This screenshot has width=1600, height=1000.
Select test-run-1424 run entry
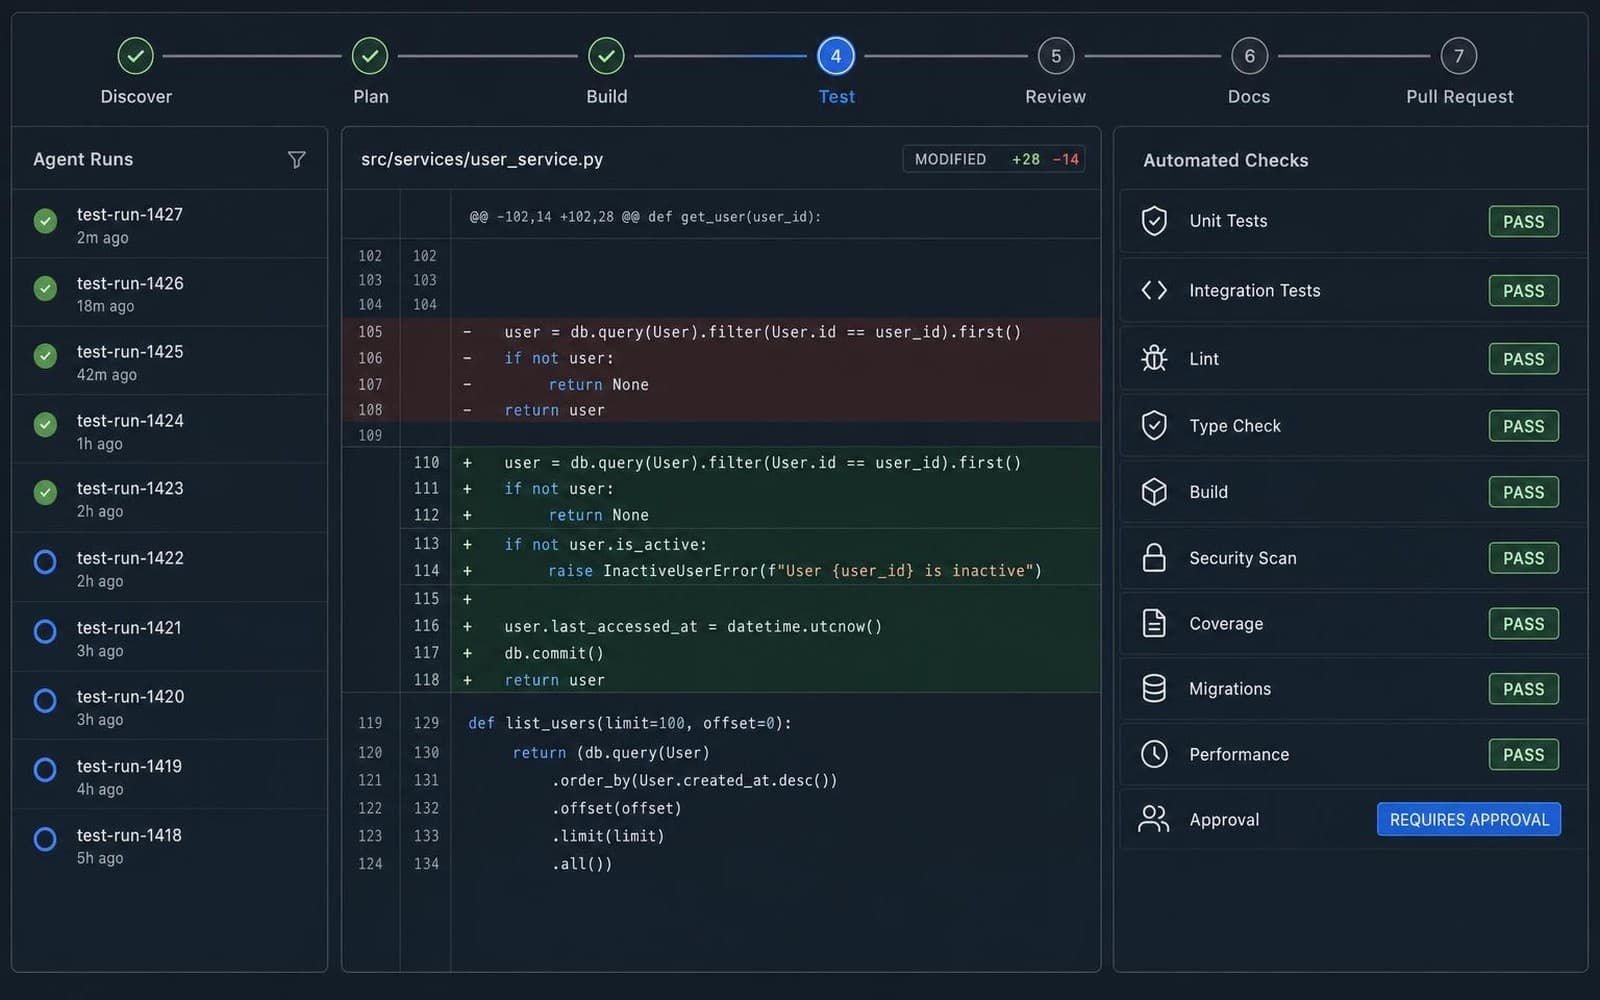[169, 431]
